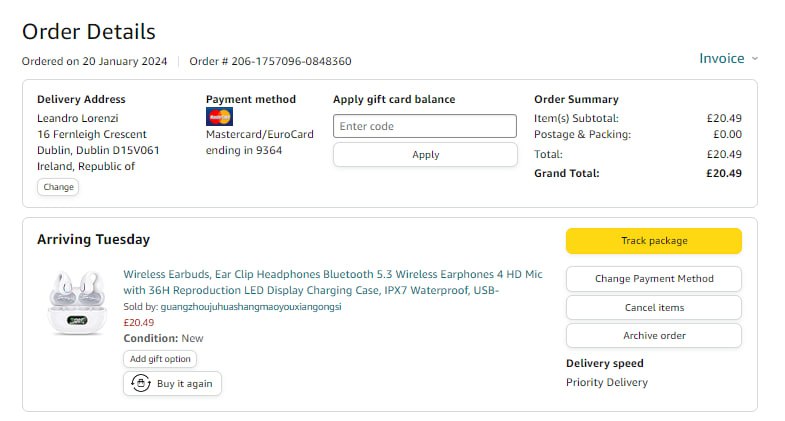Click the Order Details heading

(x=89, y=32)
